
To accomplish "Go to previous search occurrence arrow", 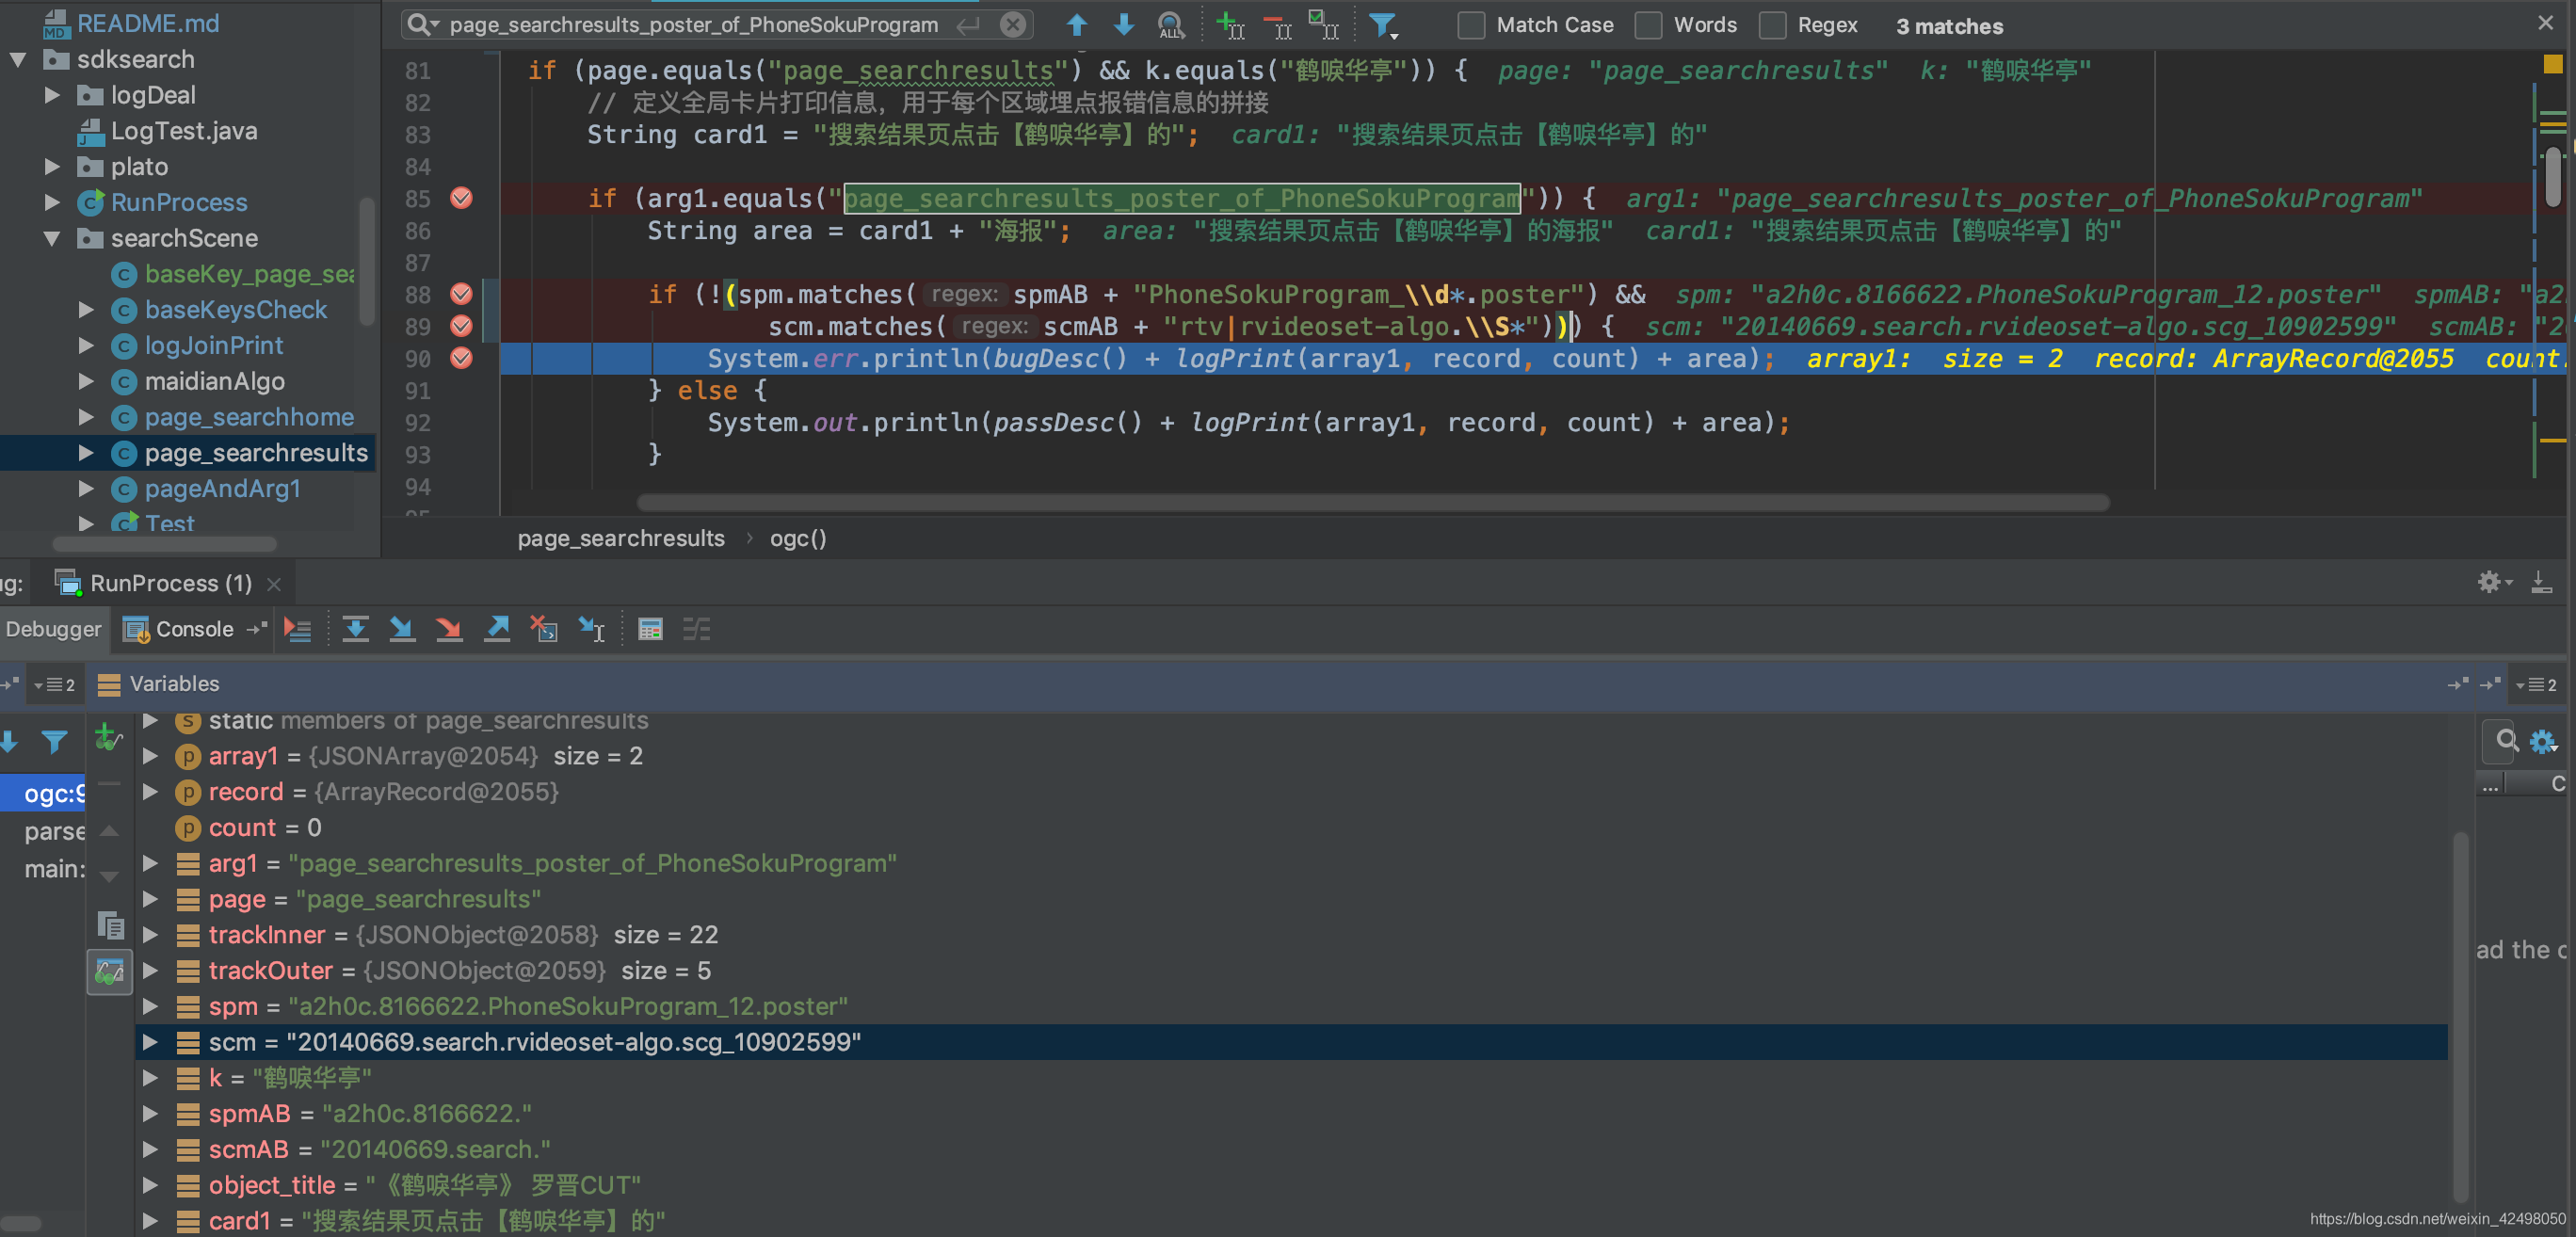I will tap(1076, 25).
